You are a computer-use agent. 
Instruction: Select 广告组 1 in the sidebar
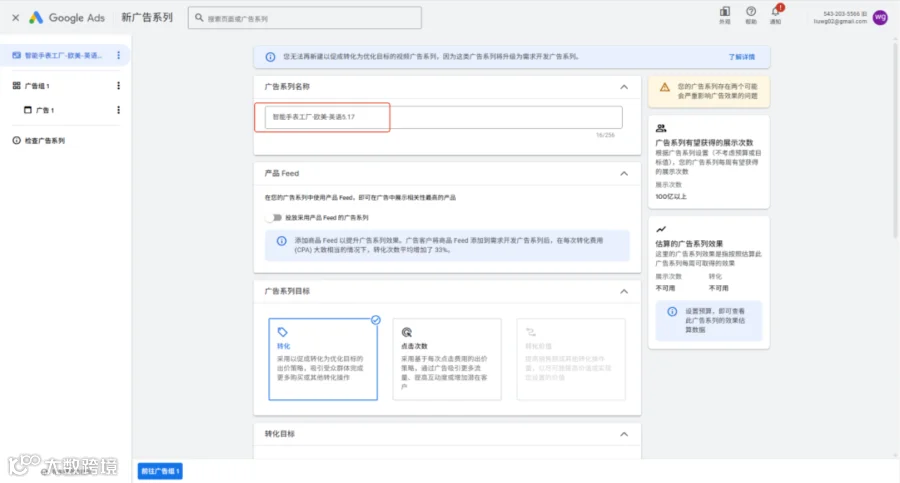pyautogui.click(x=37, y=86)
